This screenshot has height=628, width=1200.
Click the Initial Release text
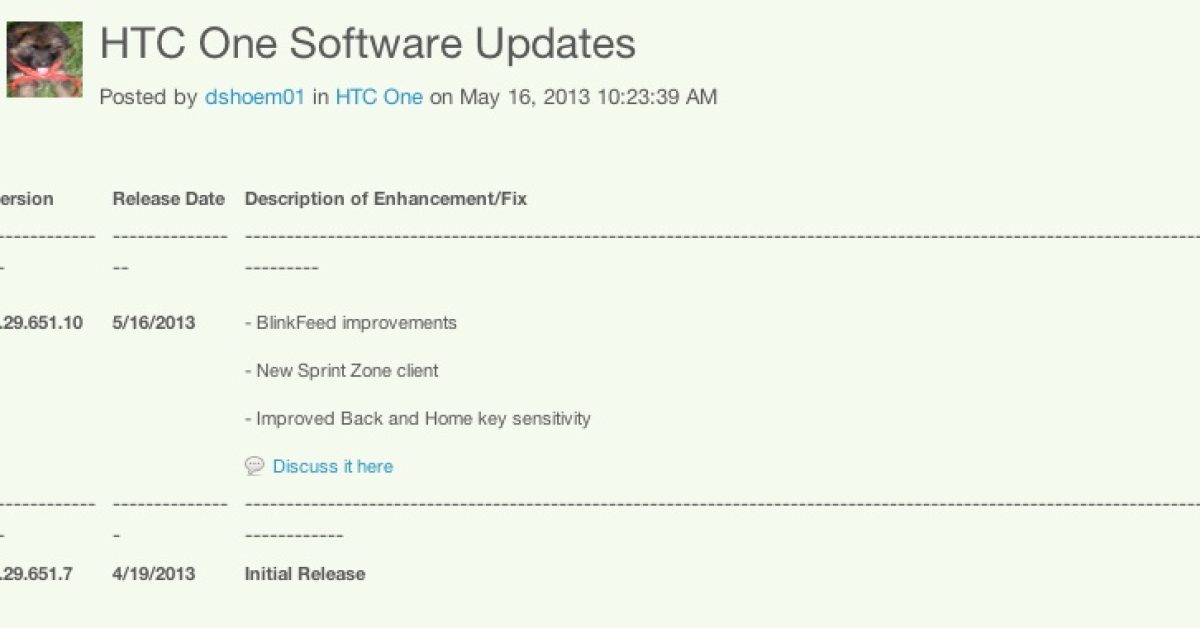(x=305, y=574)
